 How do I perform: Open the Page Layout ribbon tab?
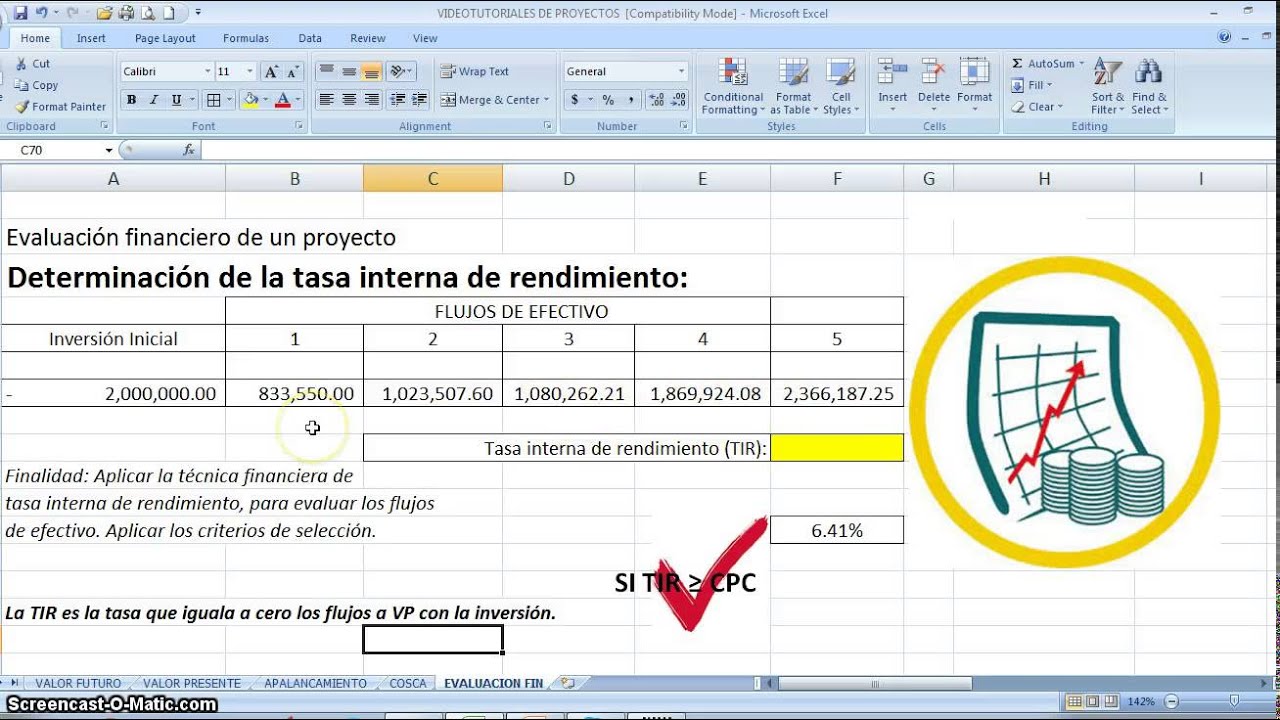click(x=165, y=38)
